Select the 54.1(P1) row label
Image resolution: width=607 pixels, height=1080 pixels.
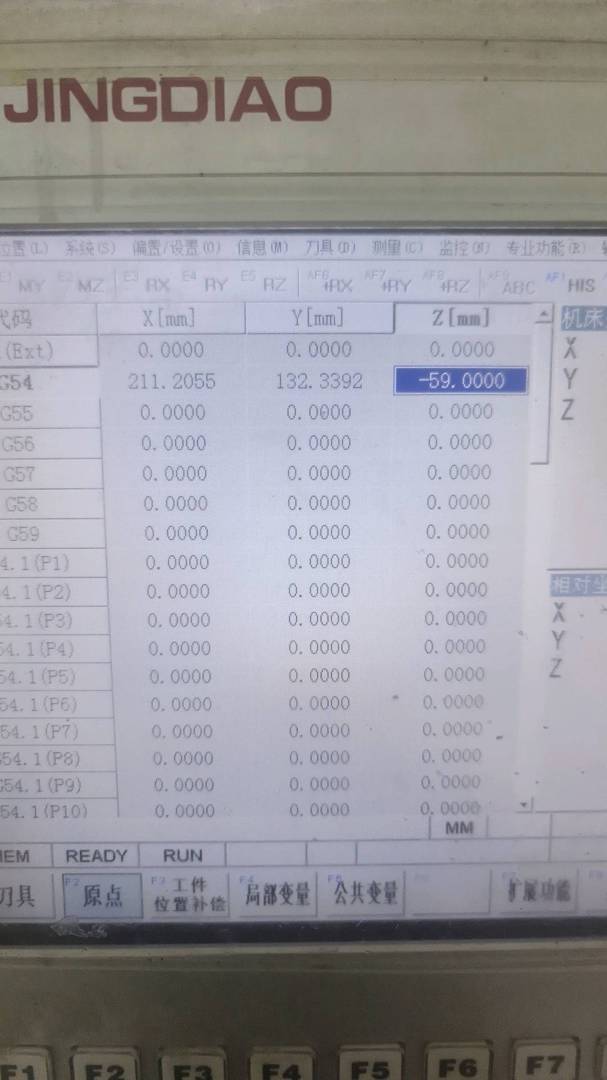[52, 563]
